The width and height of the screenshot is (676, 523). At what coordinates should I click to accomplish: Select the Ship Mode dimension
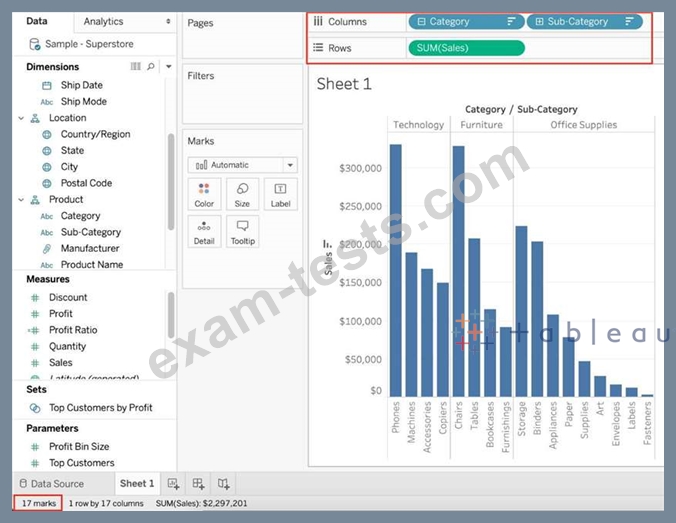tap(83, 102)
